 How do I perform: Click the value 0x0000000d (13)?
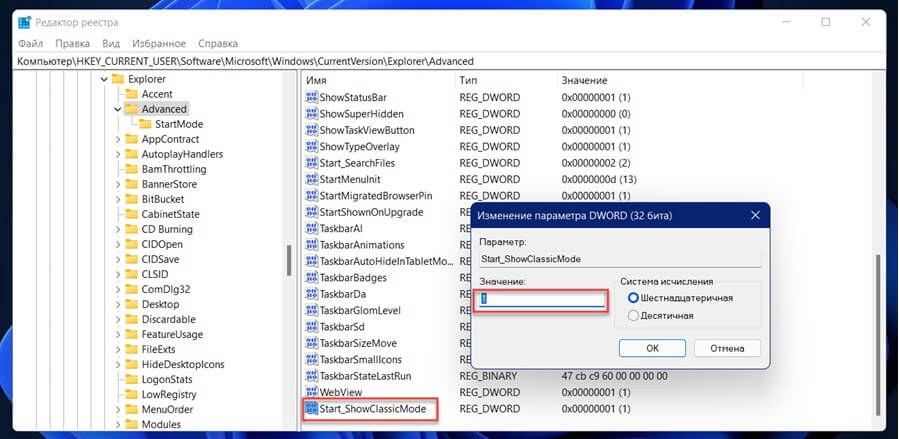[599, 179]
